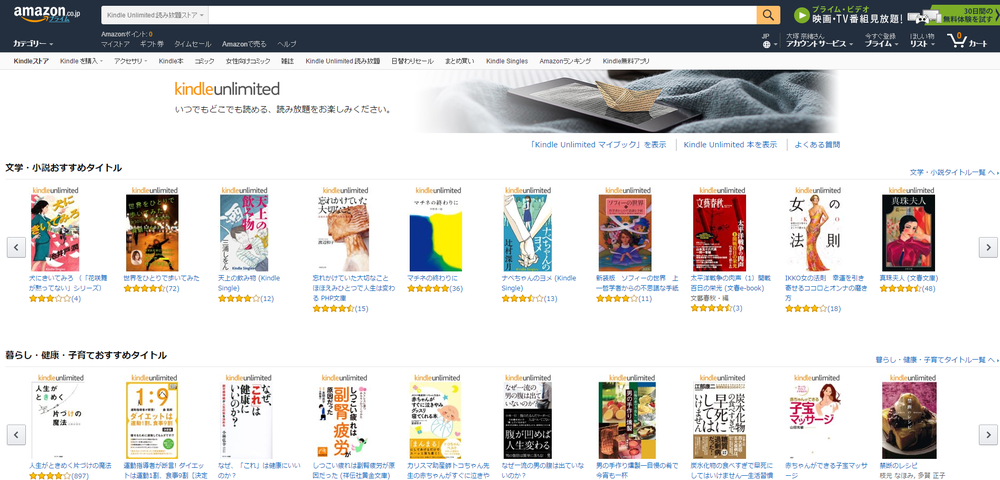The height and width of the screenshot is (480, 1000).
Task: Click star rating of 人生がときめく片づけの魔法 (897)
Action: 59,476
